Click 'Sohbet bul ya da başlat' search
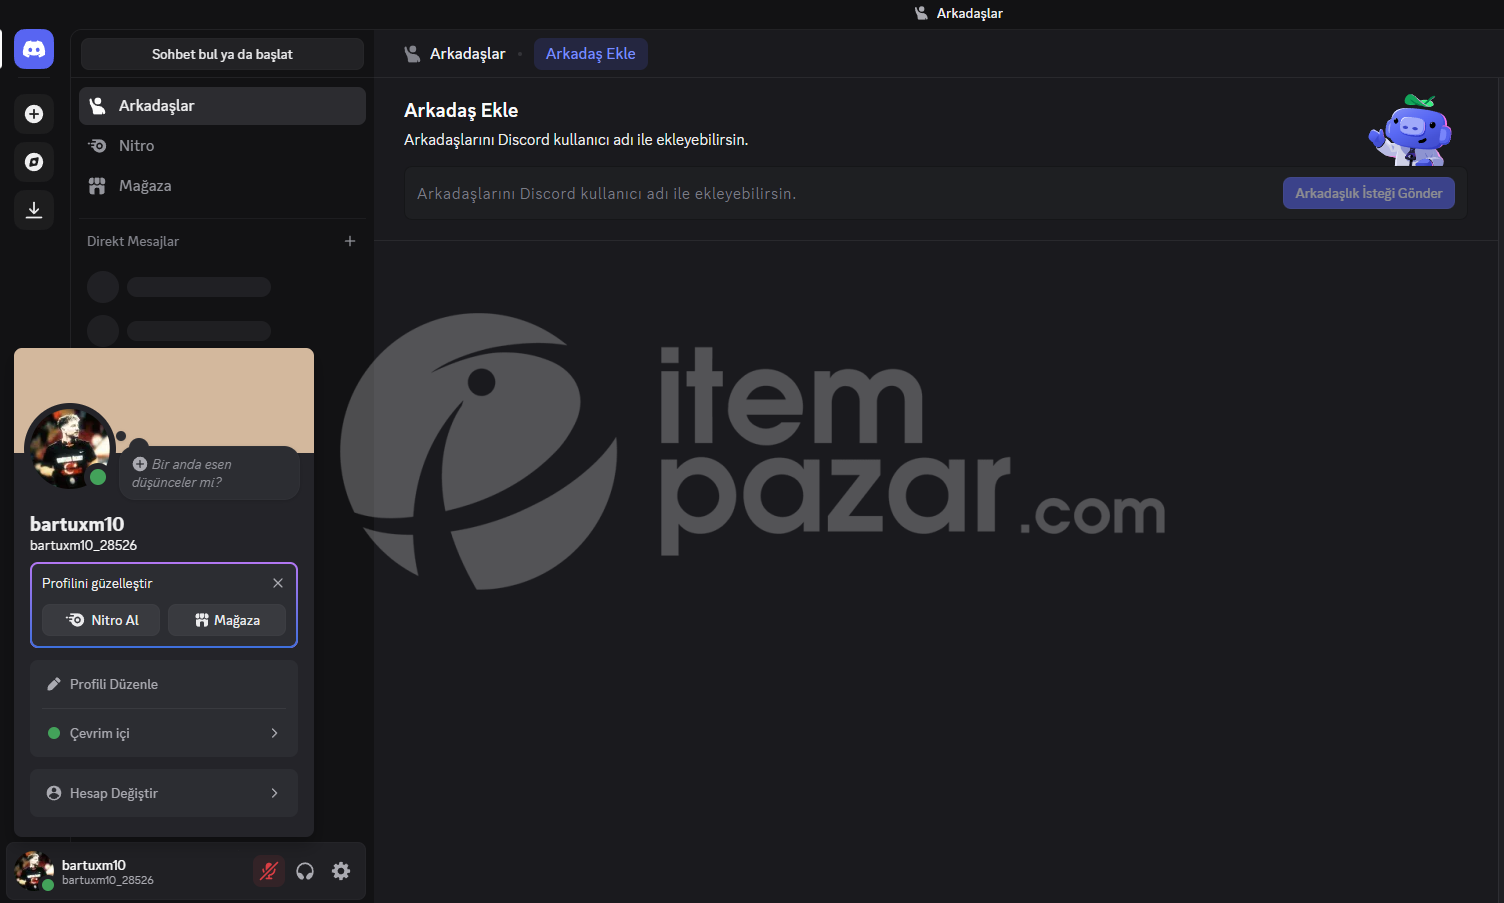1504x903 pixels. (222, 54)
